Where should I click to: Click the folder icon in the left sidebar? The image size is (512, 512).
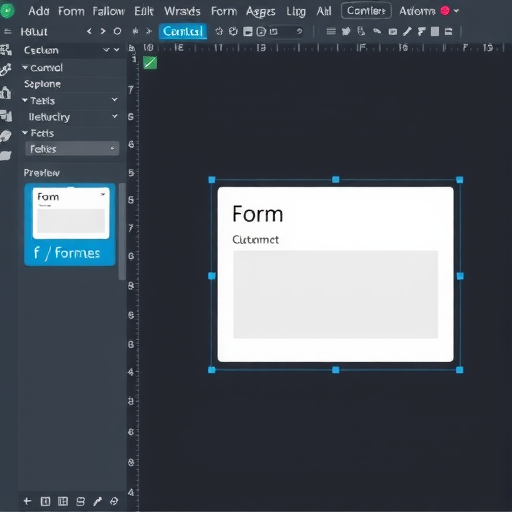(6, 156)
